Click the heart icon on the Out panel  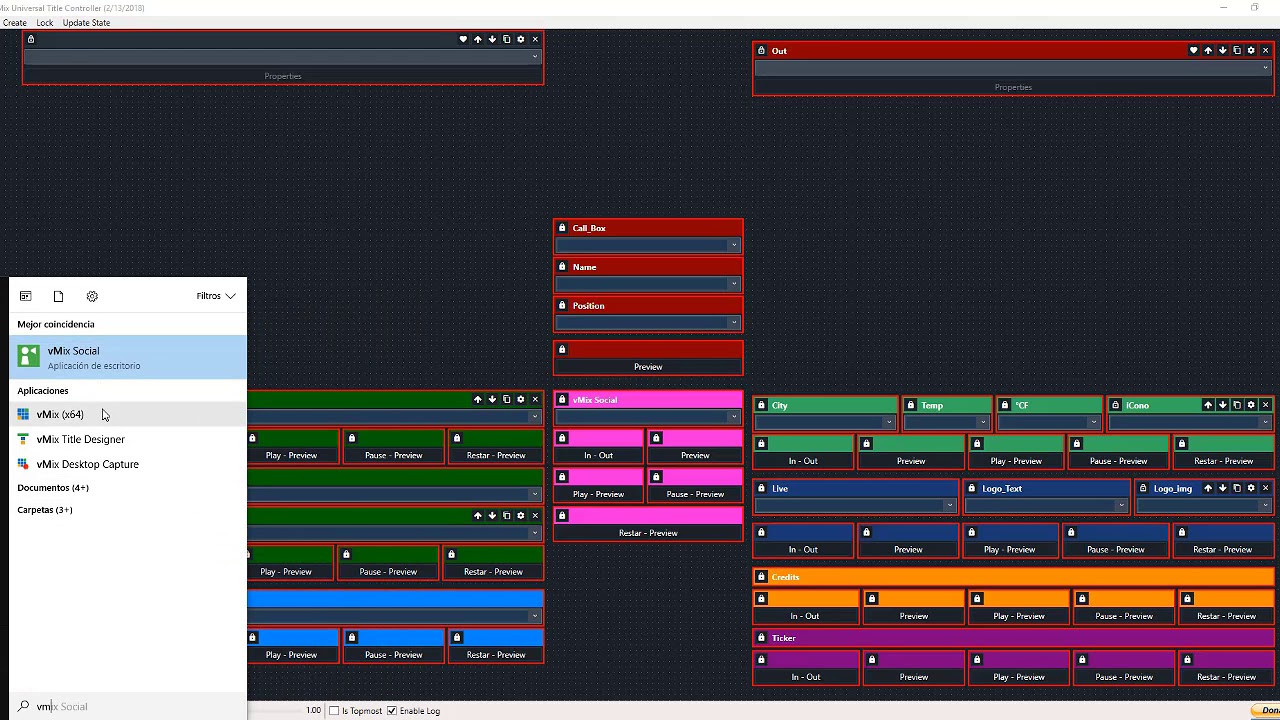pyautogui.click(x=1193, y=50)
